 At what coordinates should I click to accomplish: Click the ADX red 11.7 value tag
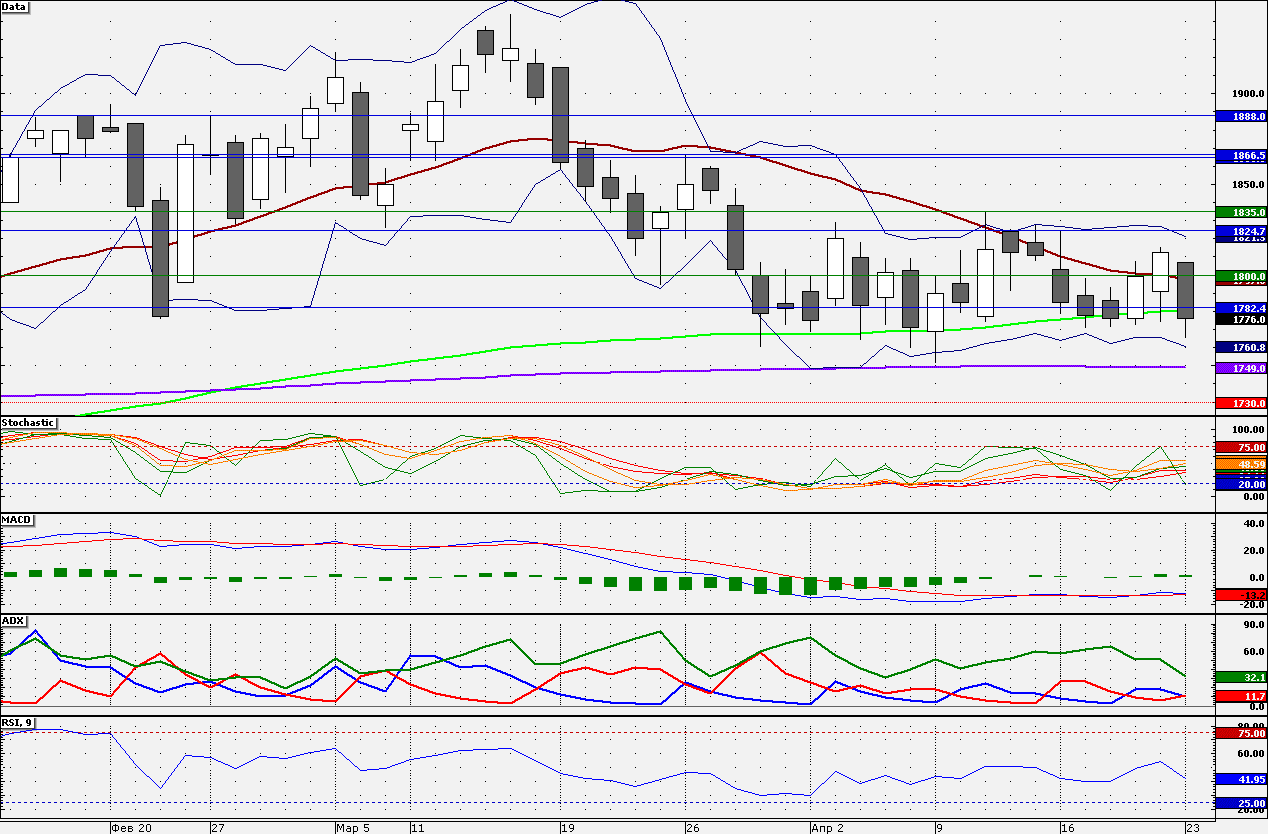[1241, 696]
